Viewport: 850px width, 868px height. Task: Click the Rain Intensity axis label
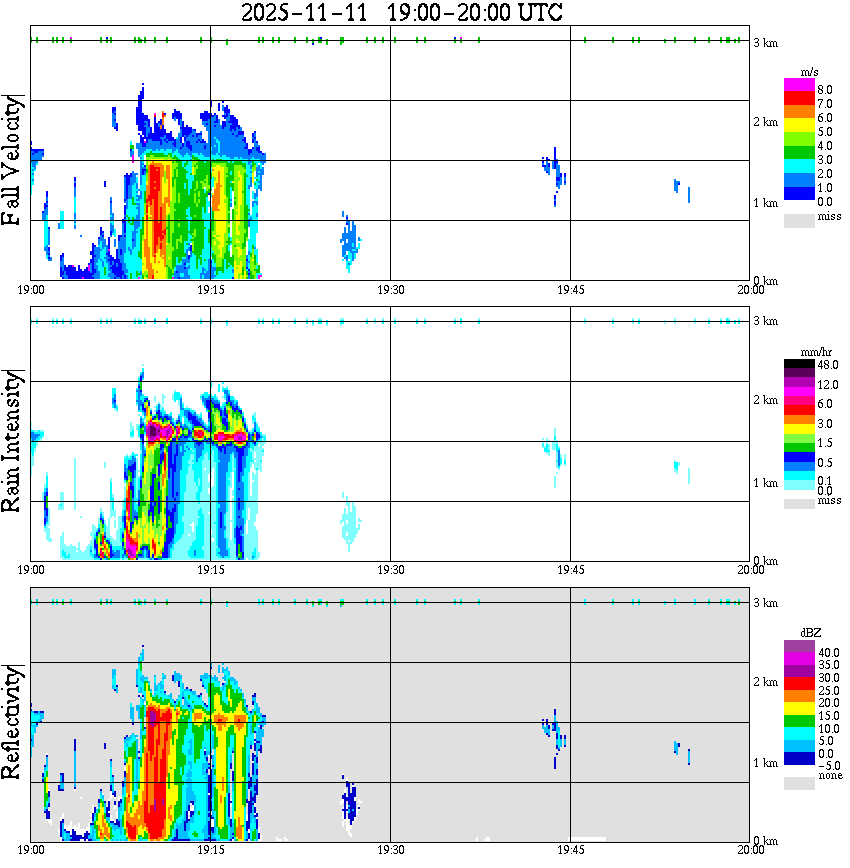coord(12,441)
